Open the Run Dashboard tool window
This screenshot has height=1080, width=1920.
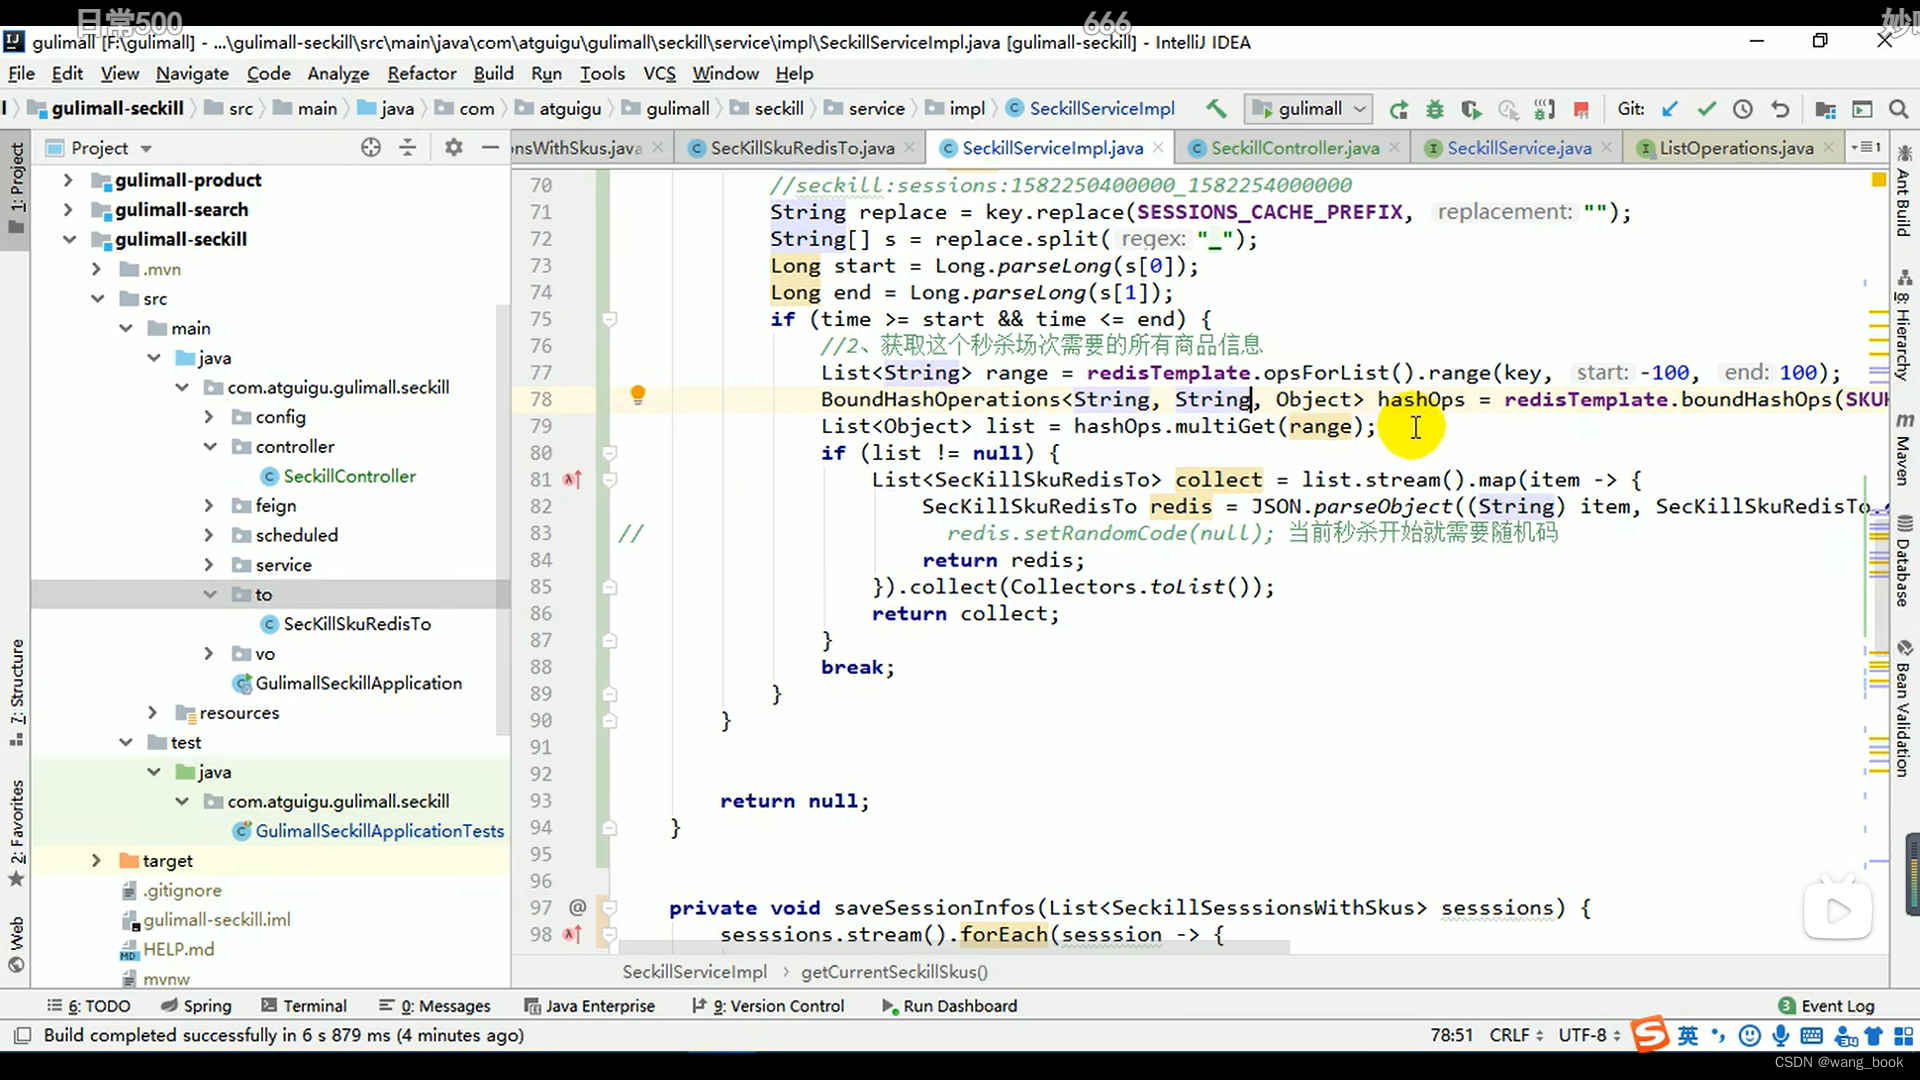point(949,1005)
